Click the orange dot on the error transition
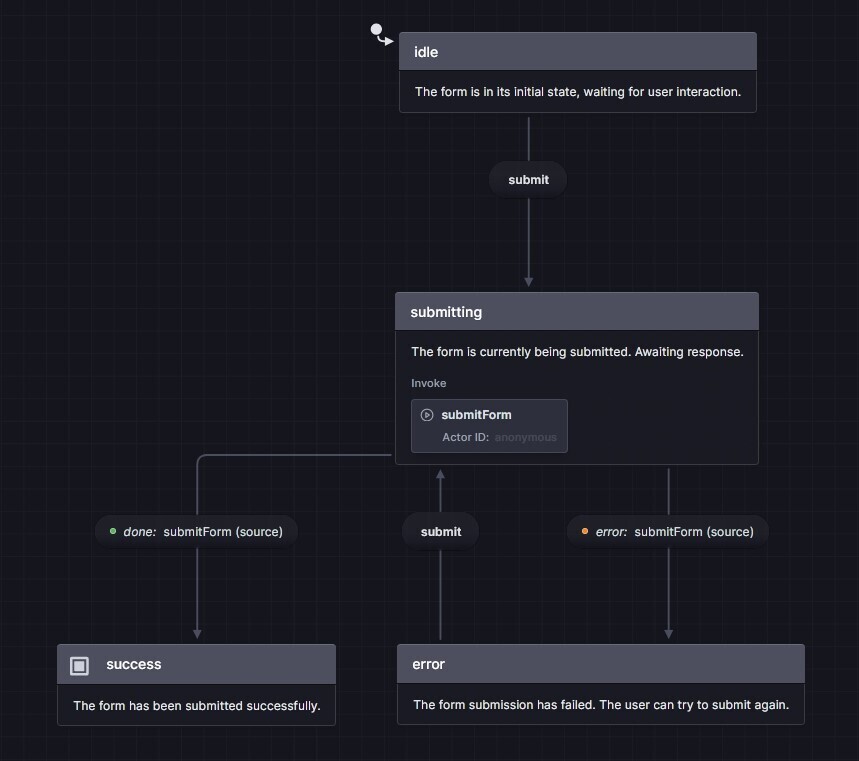Image resolution: width=859 pixels, height=761 pixels. point(585,531)
